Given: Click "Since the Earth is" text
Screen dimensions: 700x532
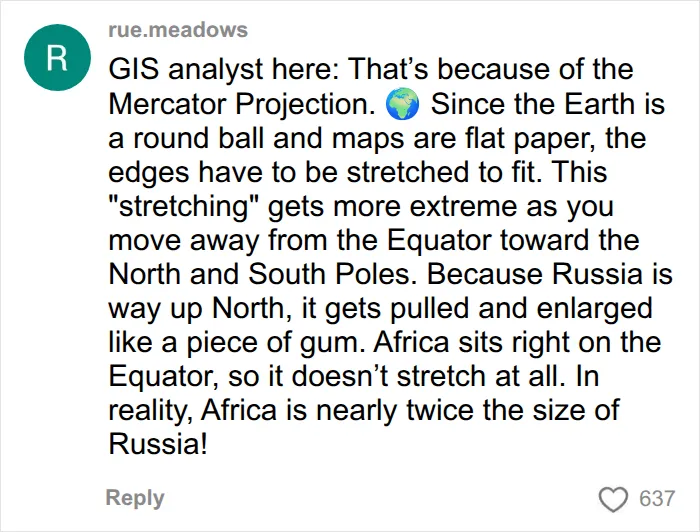Looking at the screenshot, I should click(548, 104).
